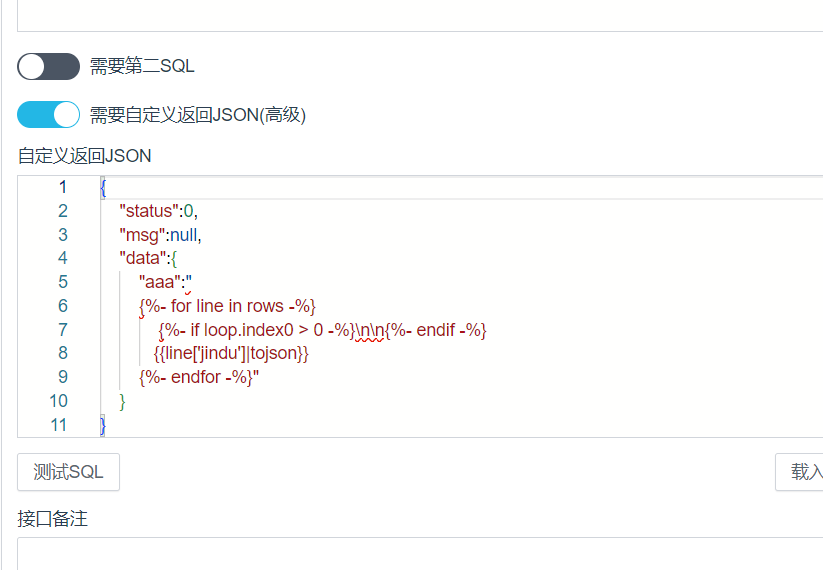Click line number 1 in editor gutter
Screen dimensions: 823x570
click(62, 187)
